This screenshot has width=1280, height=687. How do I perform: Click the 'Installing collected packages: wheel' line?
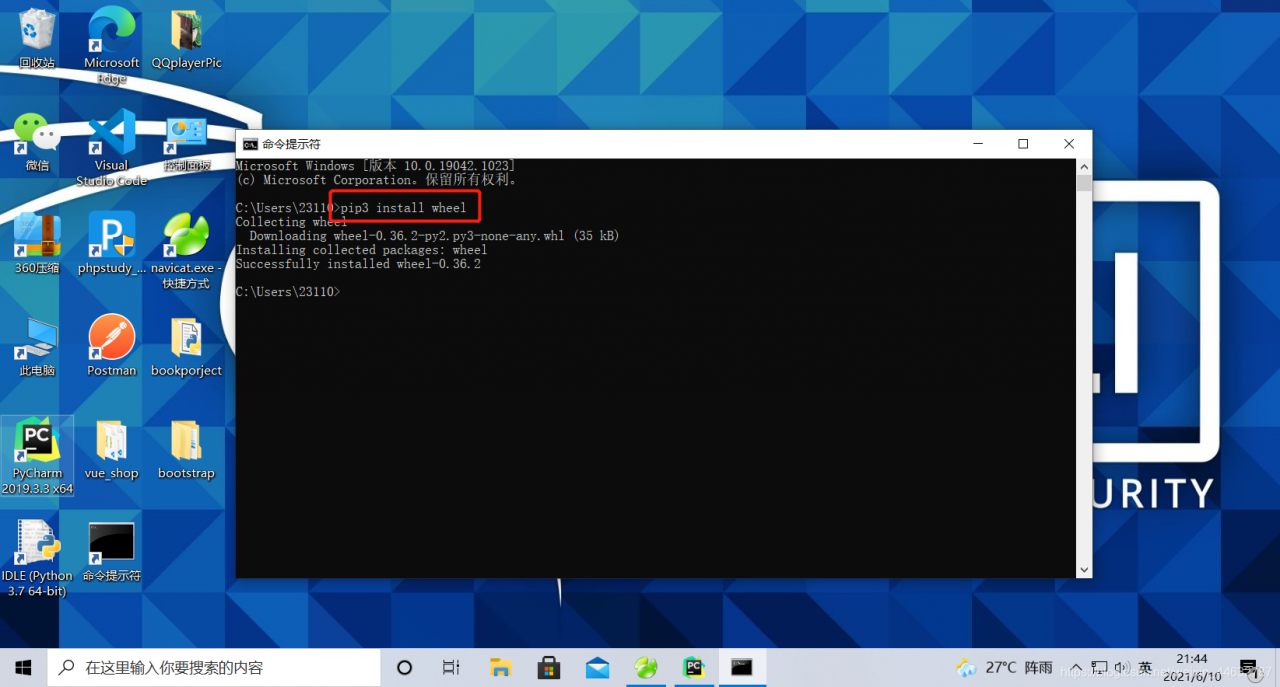pyautogui.click(x=361, y=250)
